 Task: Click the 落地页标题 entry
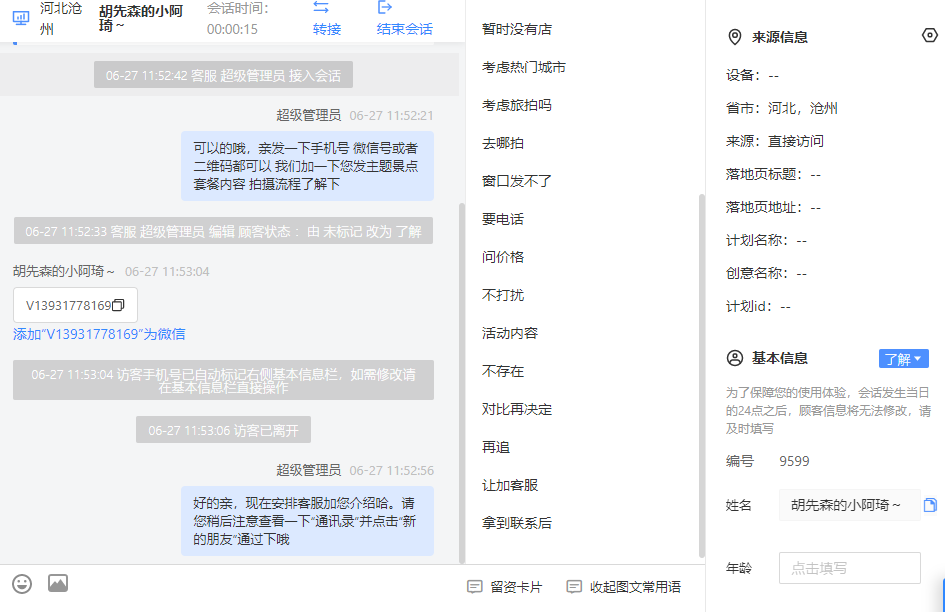tap(773, 174)
